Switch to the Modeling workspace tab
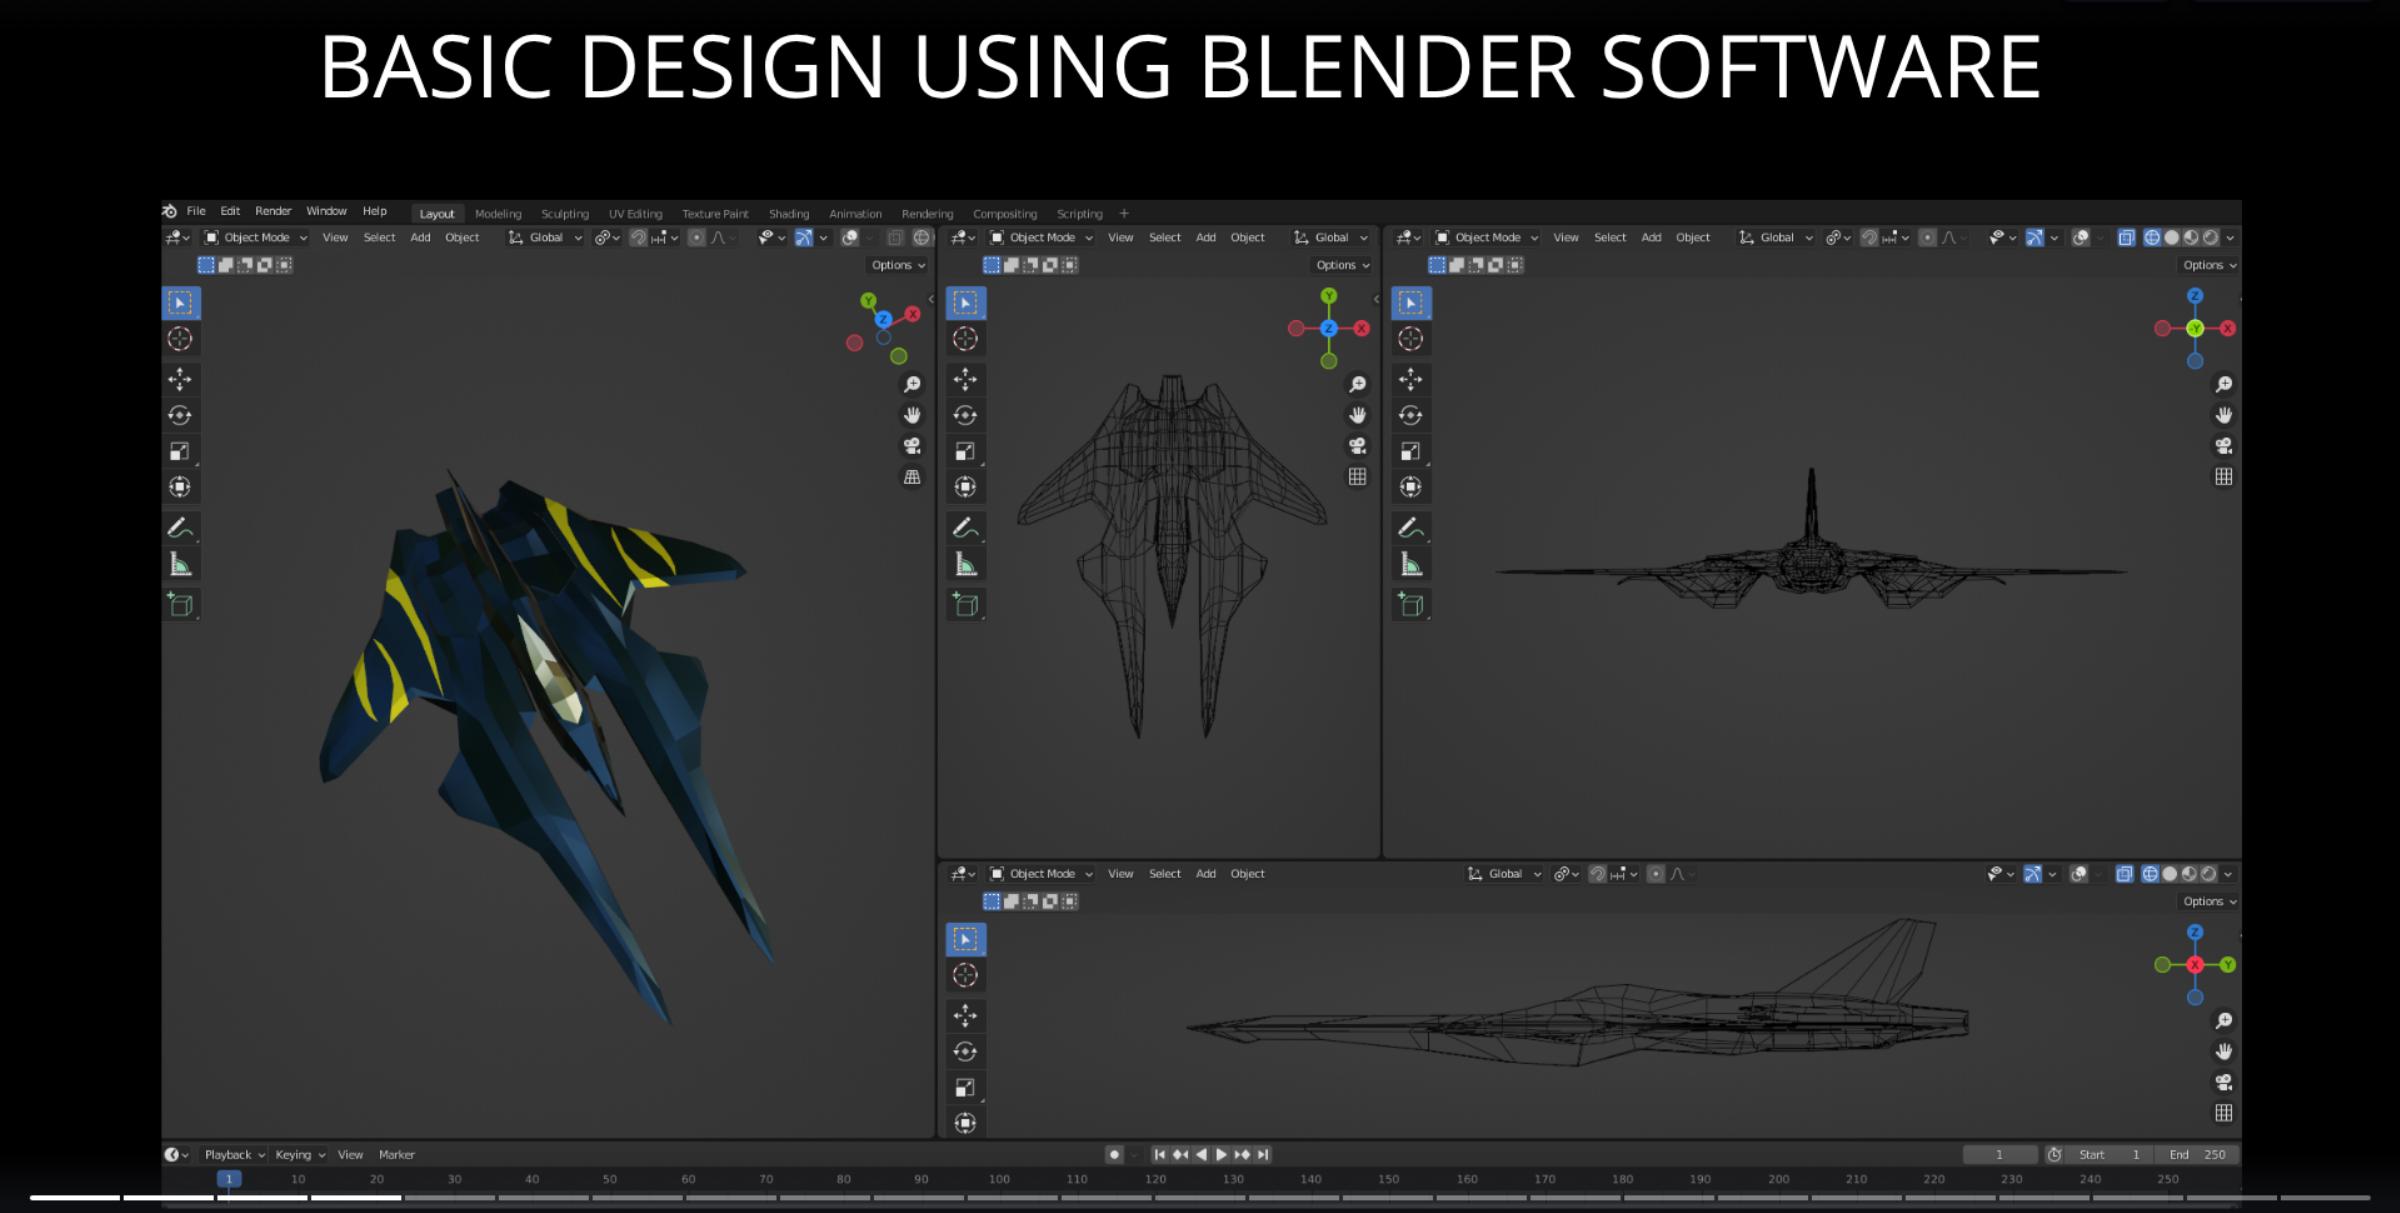Screen dimensions: 2400x1213 point(498,214)
